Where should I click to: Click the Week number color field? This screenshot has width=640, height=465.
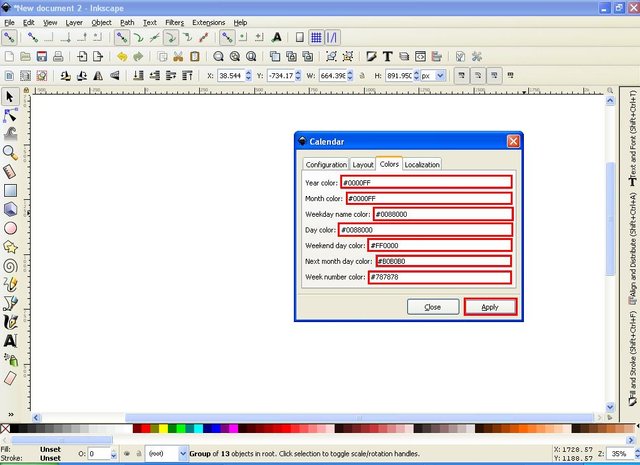pyautogui.click(x=440, y=277)
